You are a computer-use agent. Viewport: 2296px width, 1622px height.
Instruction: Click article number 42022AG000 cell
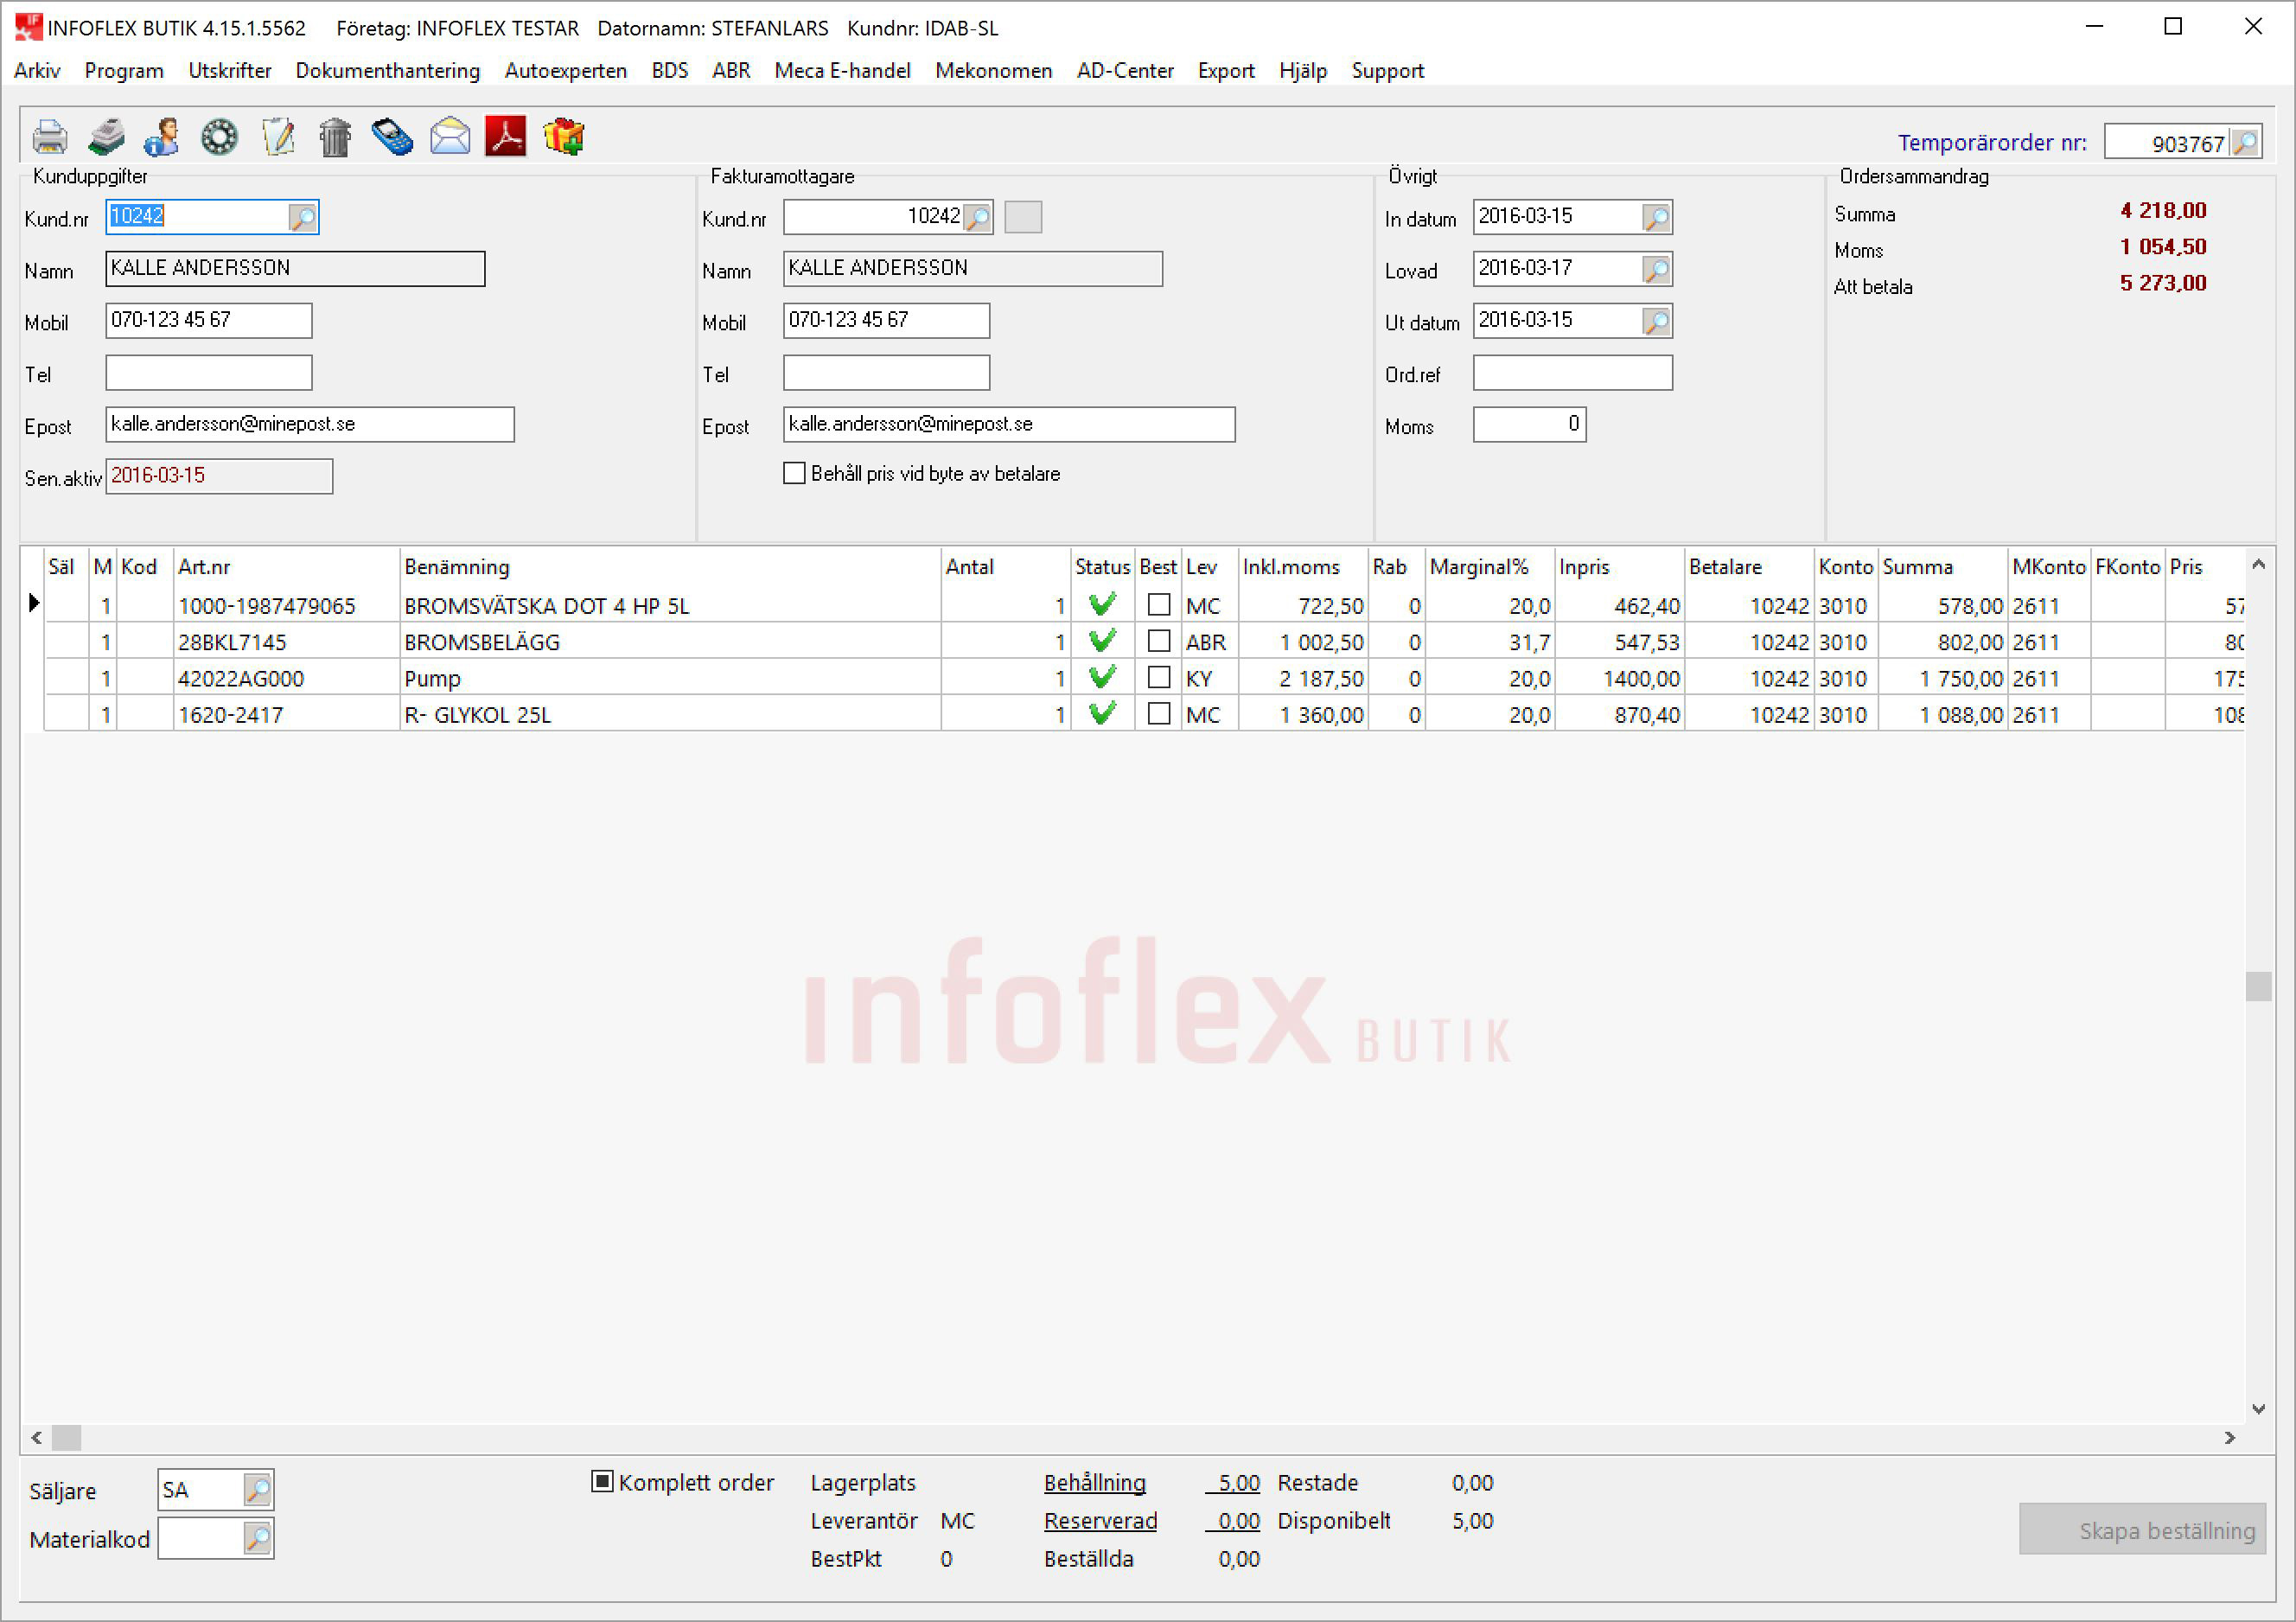coord(286,678)
